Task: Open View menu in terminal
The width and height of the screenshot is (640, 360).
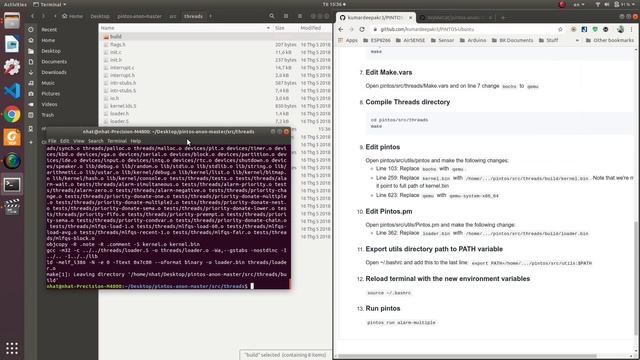Action: [78, 141]
